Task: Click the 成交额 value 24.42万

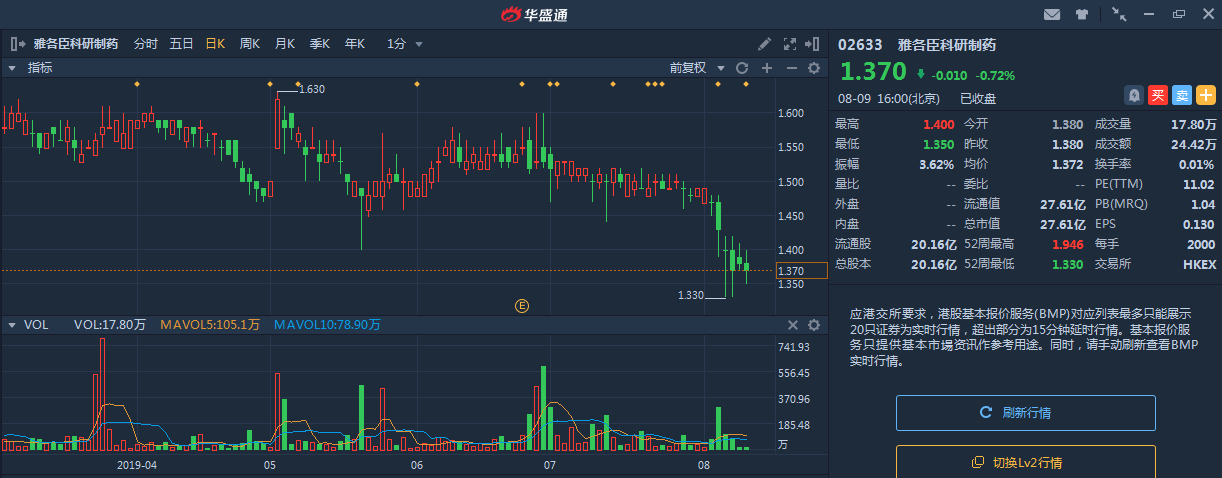Action: click(x=1193, y=144)
